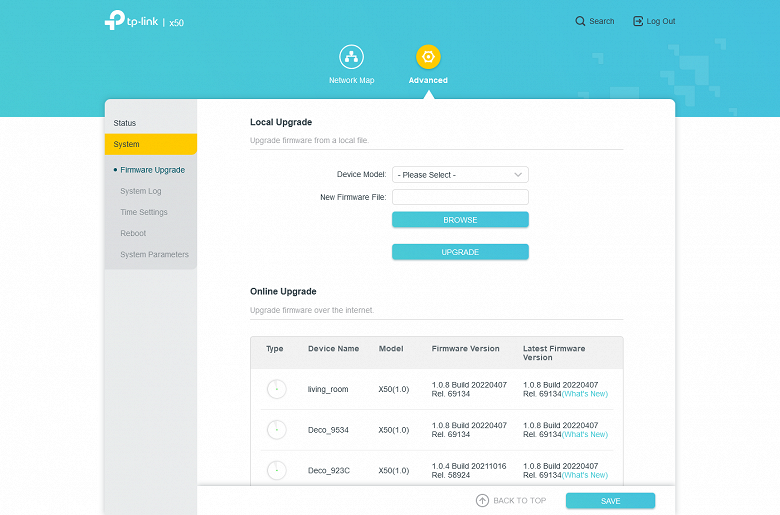Image resolution: width=780 pixels, height=515 pixels.
Task: Click the Back to Top arrow icon
Action: pyautogui.click(x=482, y=501)
